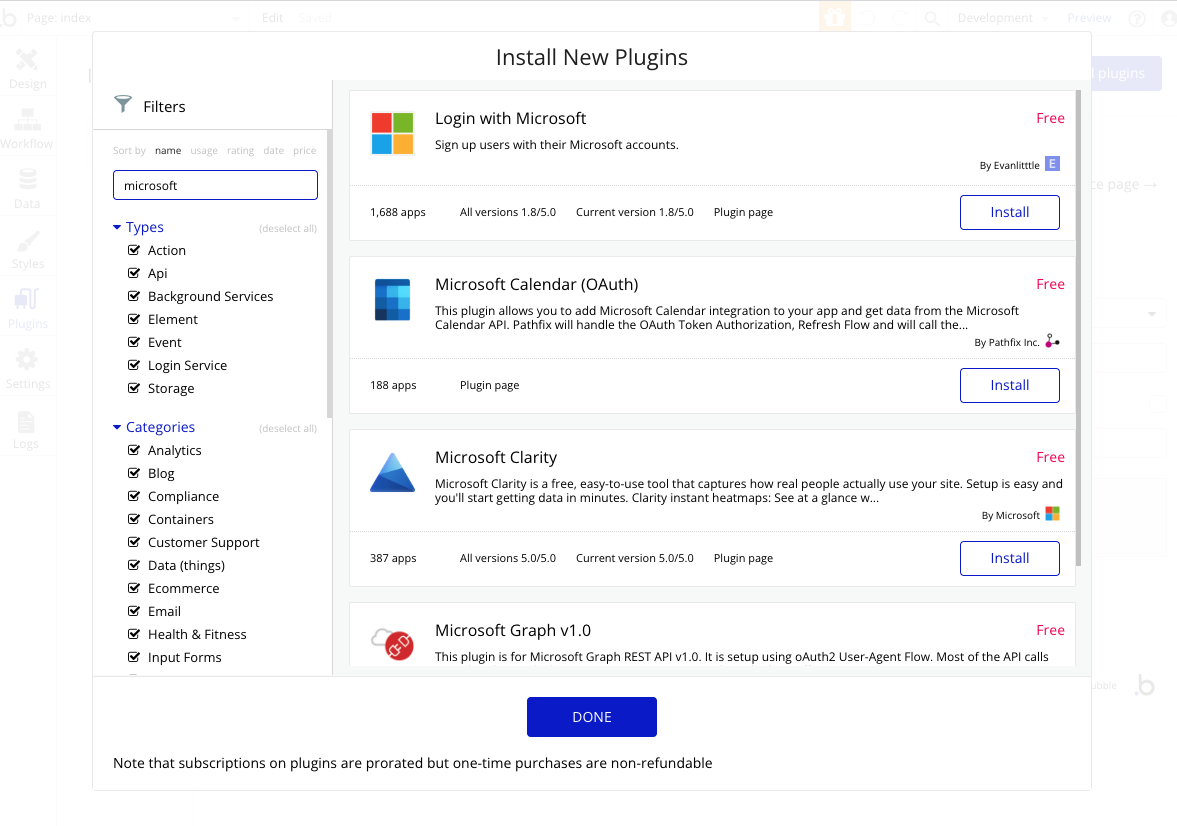Uncheck the Input Forms category
The image size is (1177, 826).
pyautogui.click(x=134, y=657)
